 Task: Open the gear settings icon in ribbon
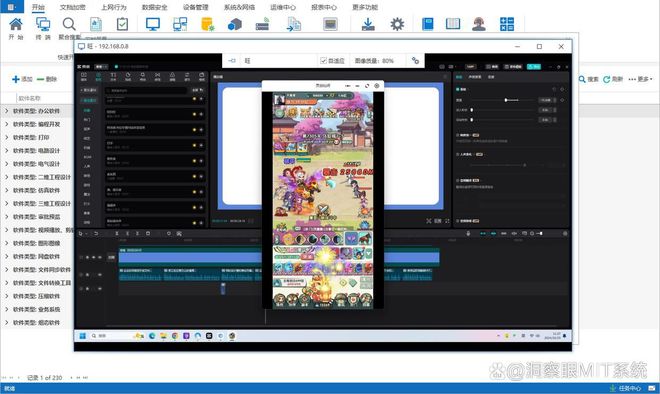397,24
